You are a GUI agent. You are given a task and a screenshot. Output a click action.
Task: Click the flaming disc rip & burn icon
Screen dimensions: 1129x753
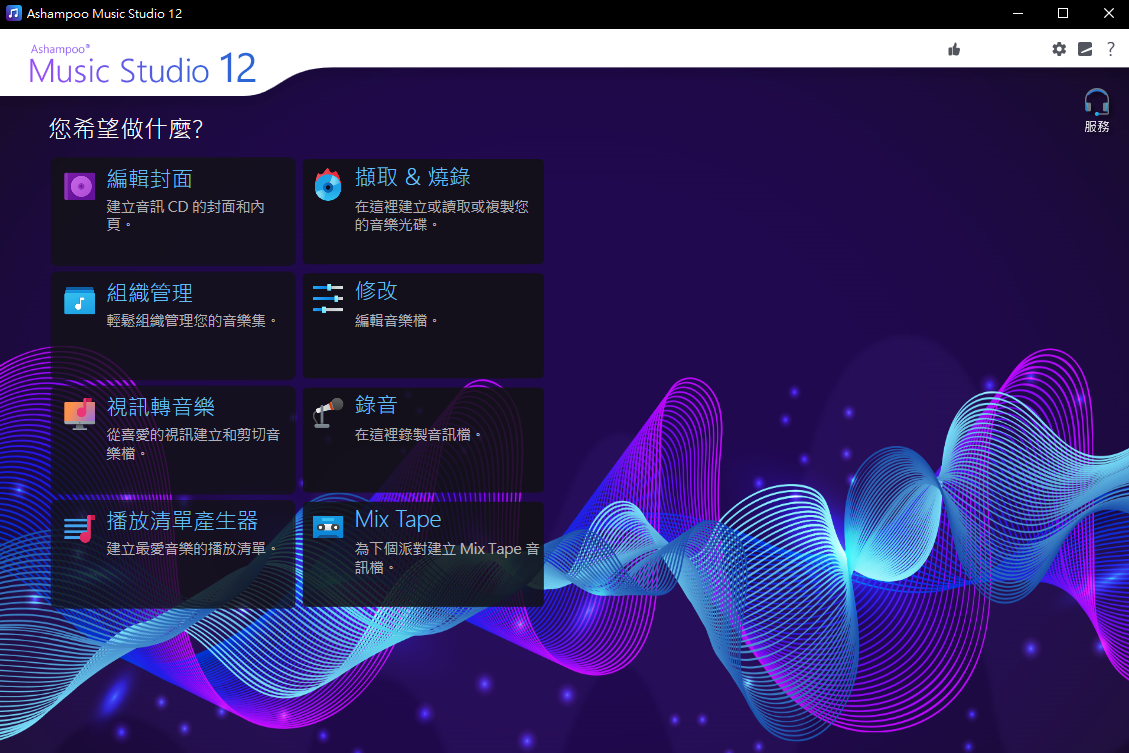pos(328,185)
